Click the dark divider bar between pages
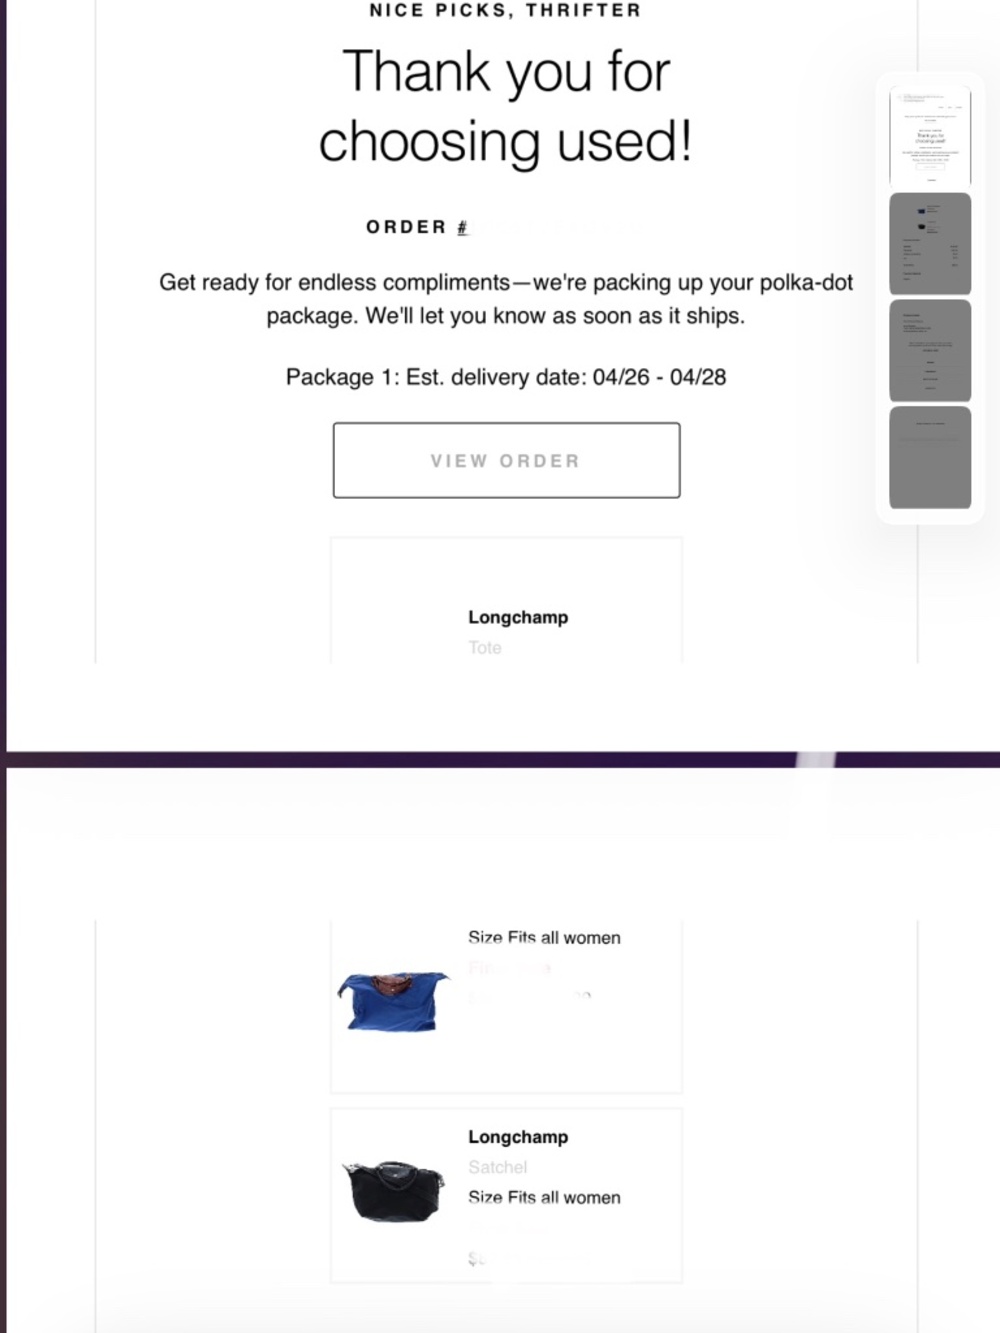Image resolution: width=1000 pixels, height=1333 pixels. (x=400, y=759)
